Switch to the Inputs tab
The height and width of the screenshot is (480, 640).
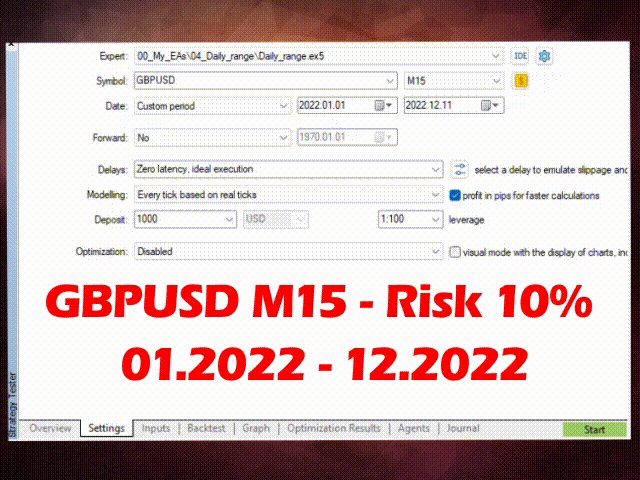156,428
